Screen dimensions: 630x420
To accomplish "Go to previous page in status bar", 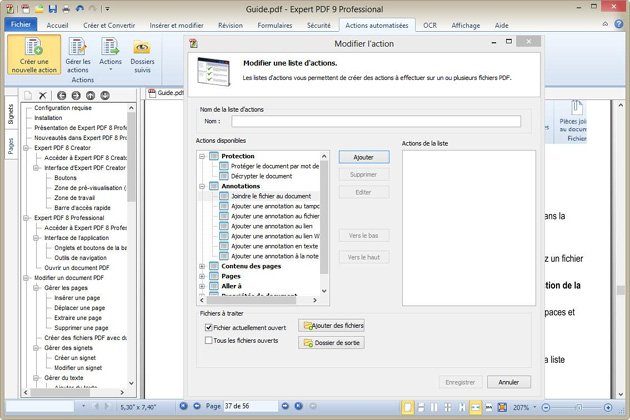I will 197,406.
